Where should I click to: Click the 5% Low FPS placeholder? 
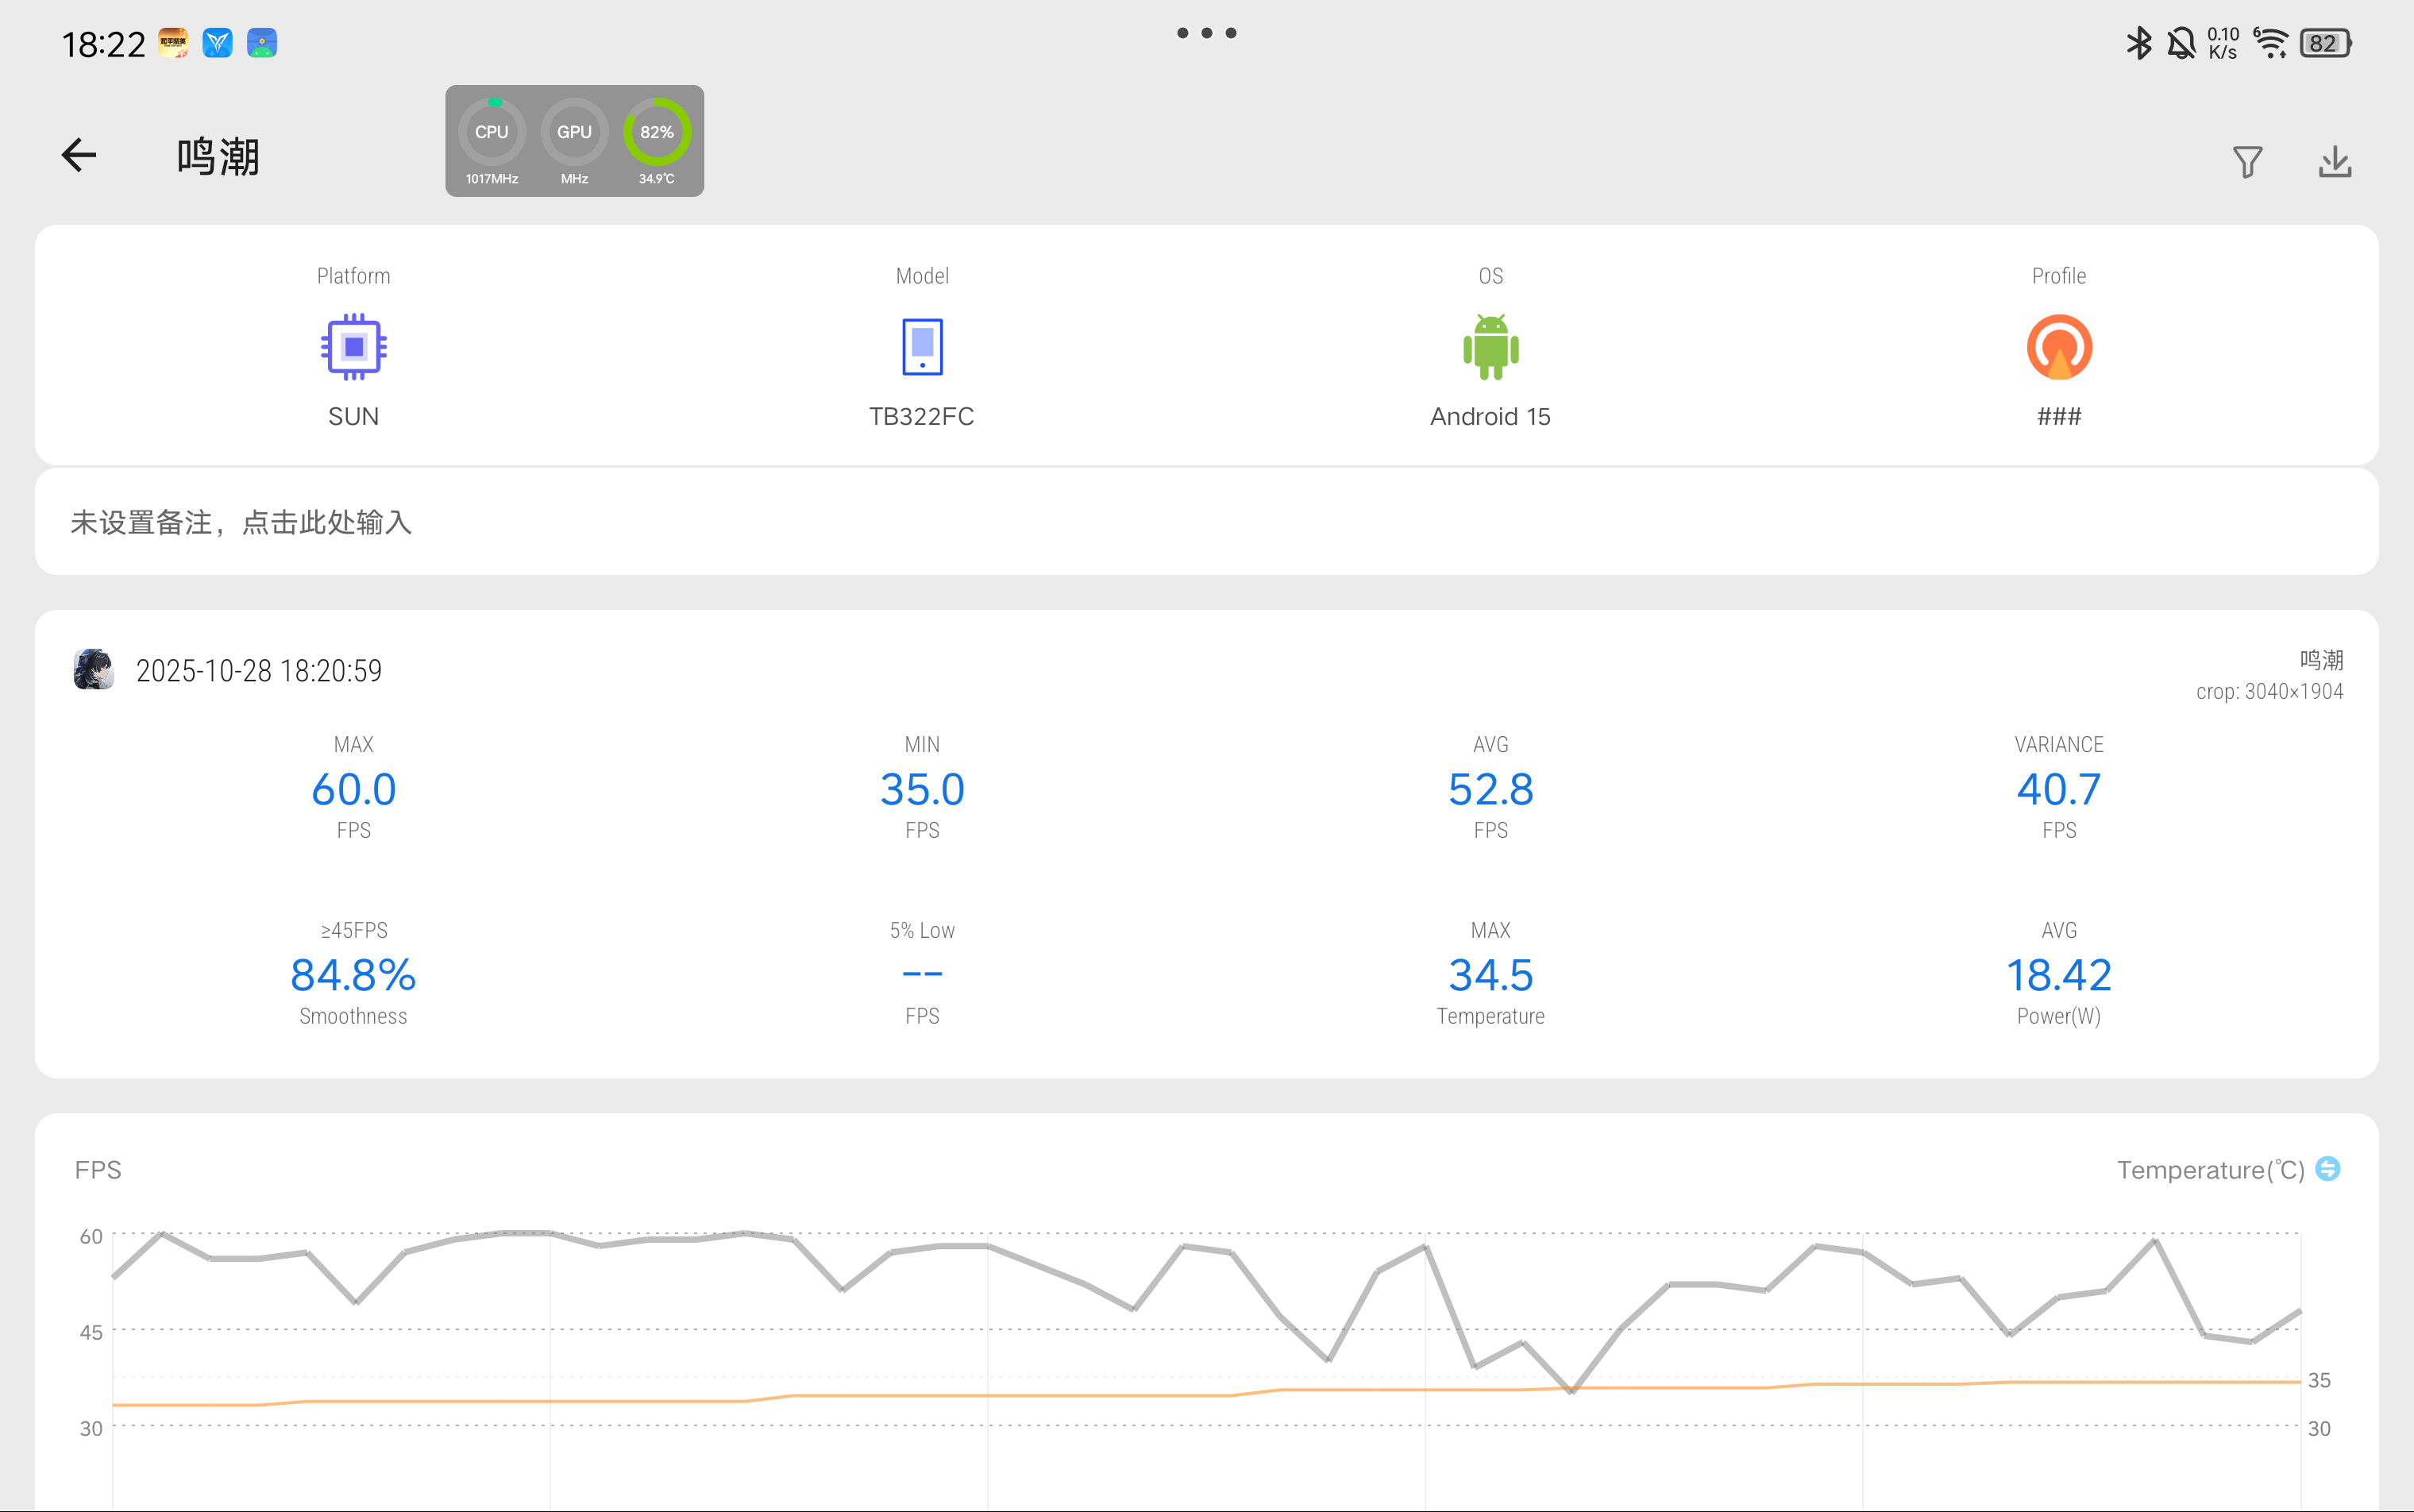[x=922, y=974]
